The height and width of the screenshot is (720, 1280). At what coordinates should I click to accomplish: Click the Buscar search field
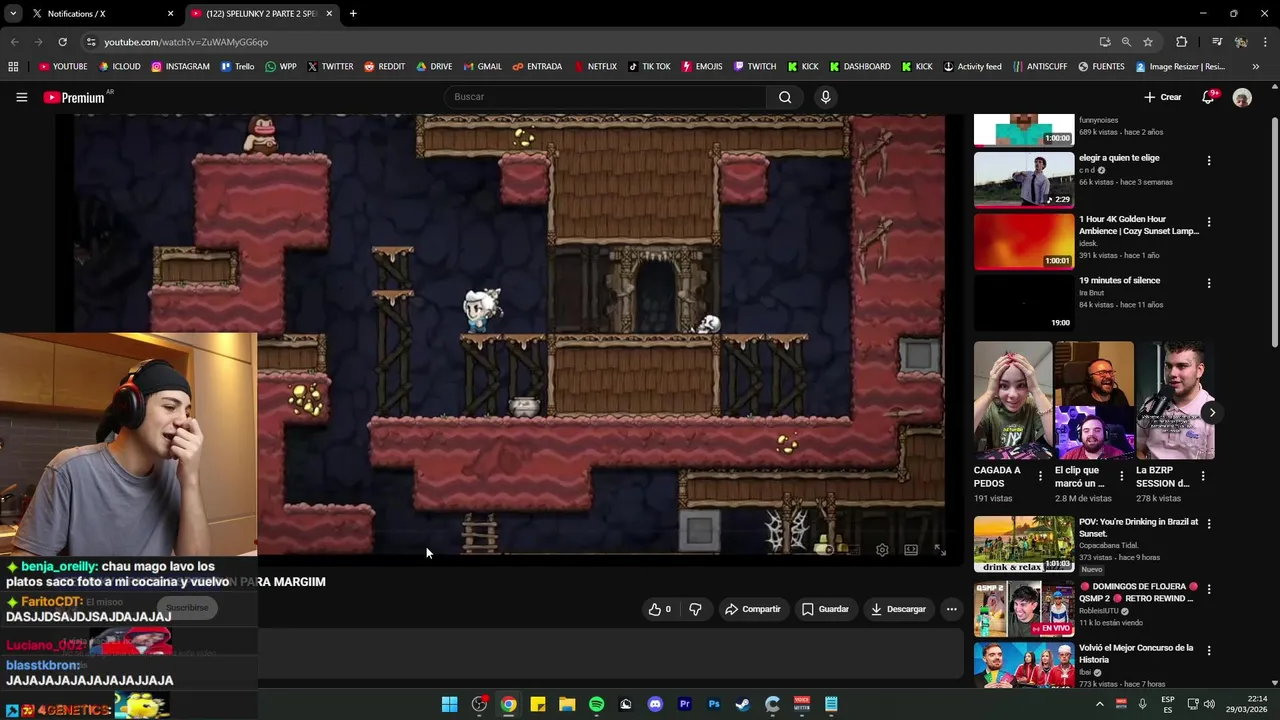[x=605, y=97]
